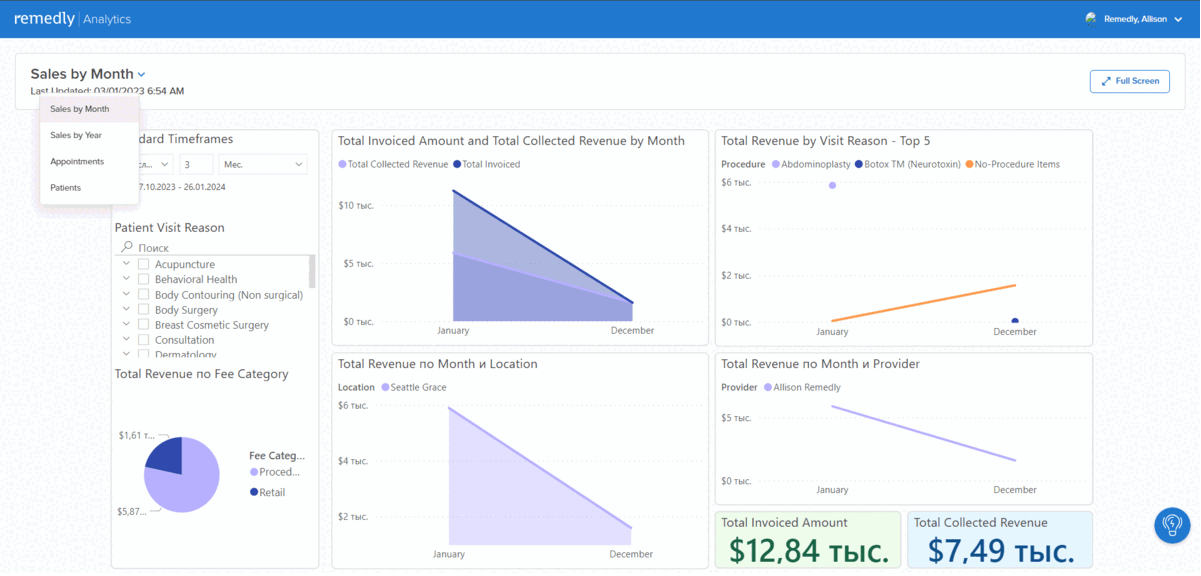
Task: Click the user avatar icon in header
Action: coord(1091,19)
